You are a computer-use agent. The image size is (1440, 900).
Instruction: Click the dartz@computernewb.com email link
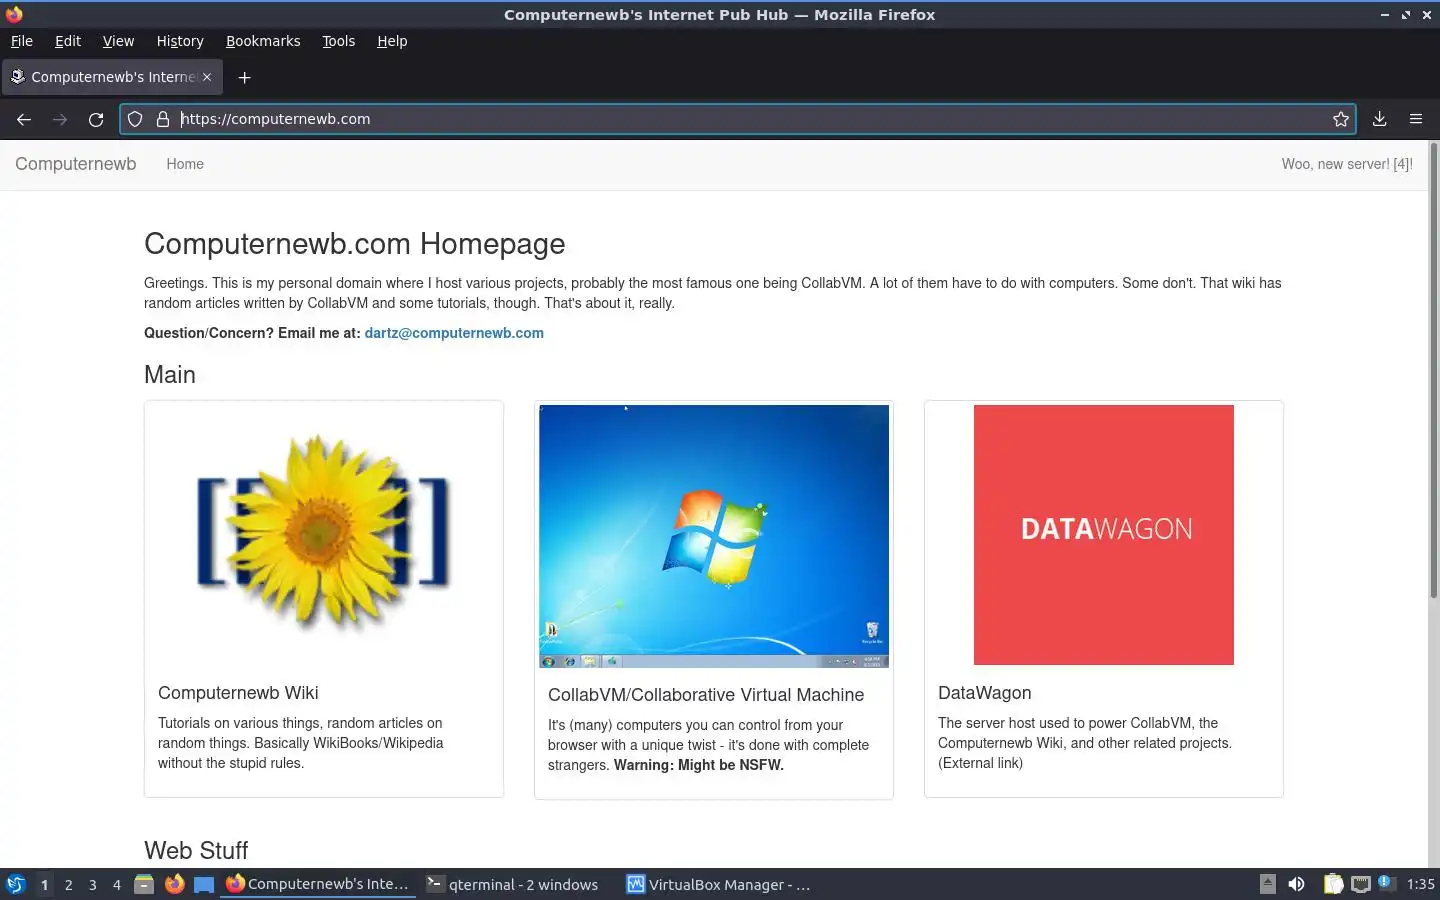click(454, 333)
